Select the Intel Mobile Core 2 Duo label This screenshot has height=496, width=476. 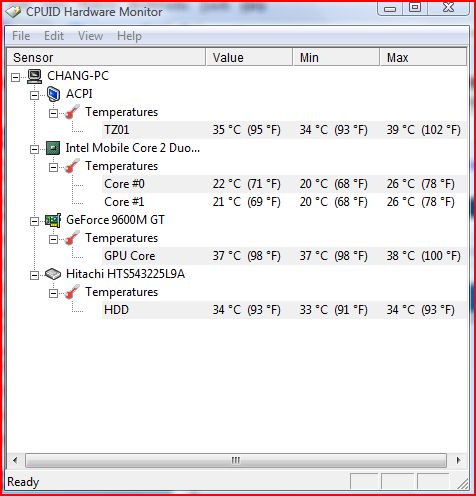pos(133,148)
